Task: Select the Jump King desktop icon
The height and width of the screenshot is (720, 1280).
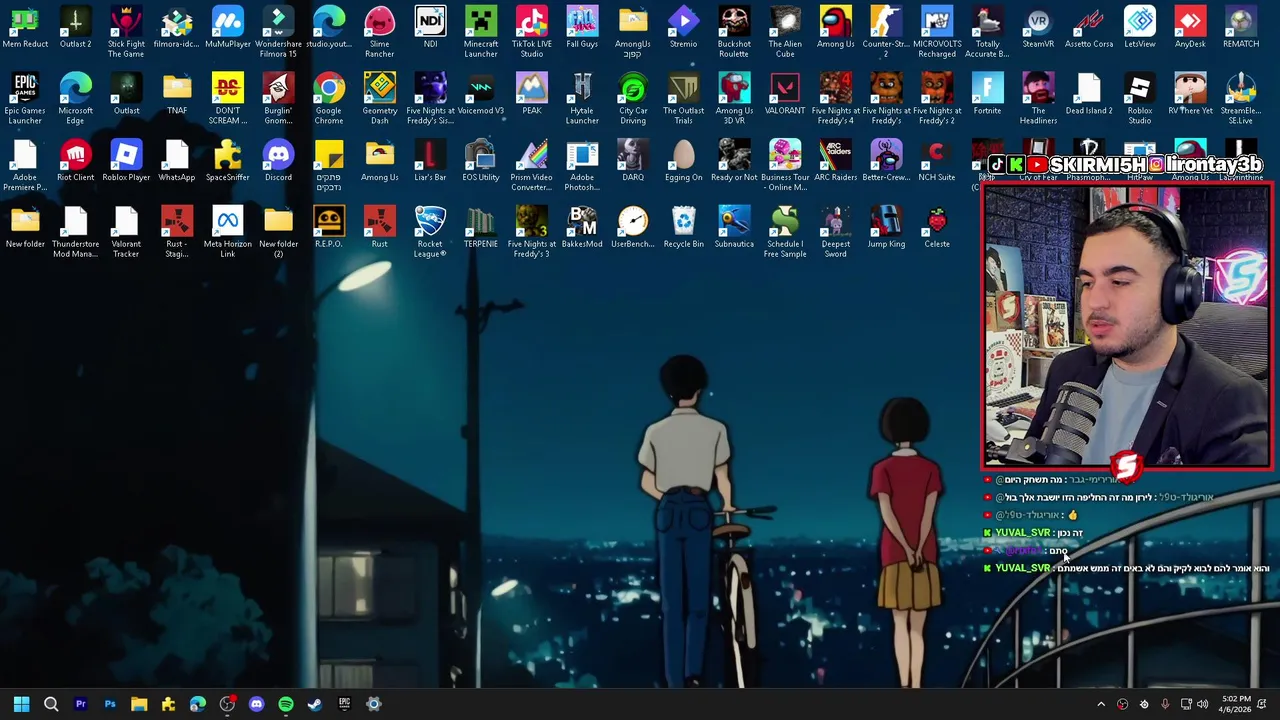Action: tap(886, 227)
